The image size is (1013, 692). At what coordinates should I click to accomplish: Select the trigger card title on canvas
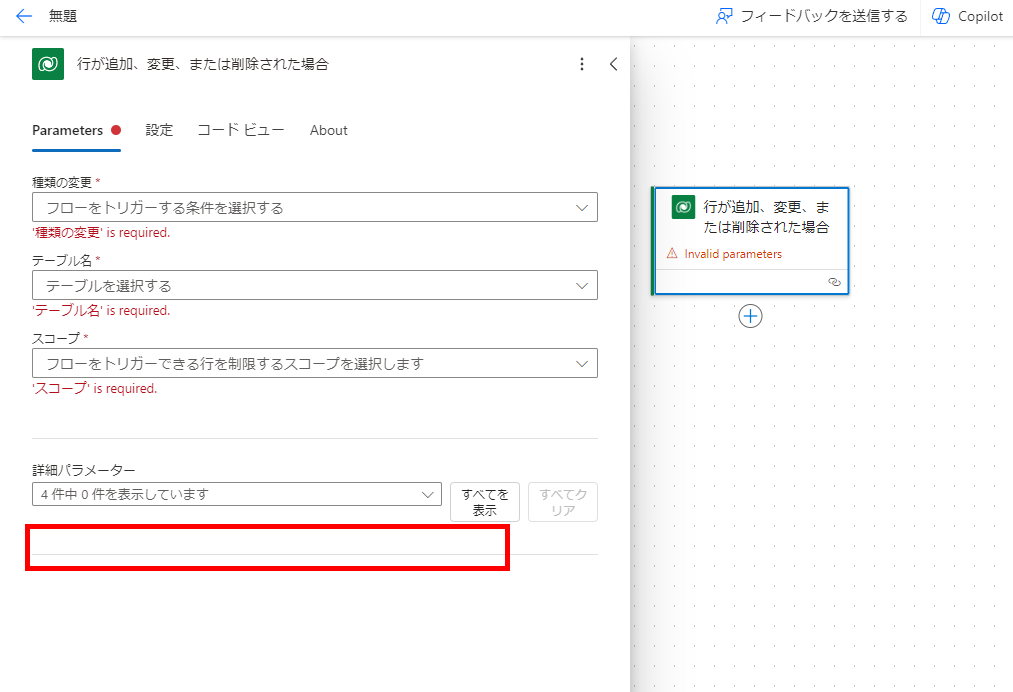coord(766,217)
